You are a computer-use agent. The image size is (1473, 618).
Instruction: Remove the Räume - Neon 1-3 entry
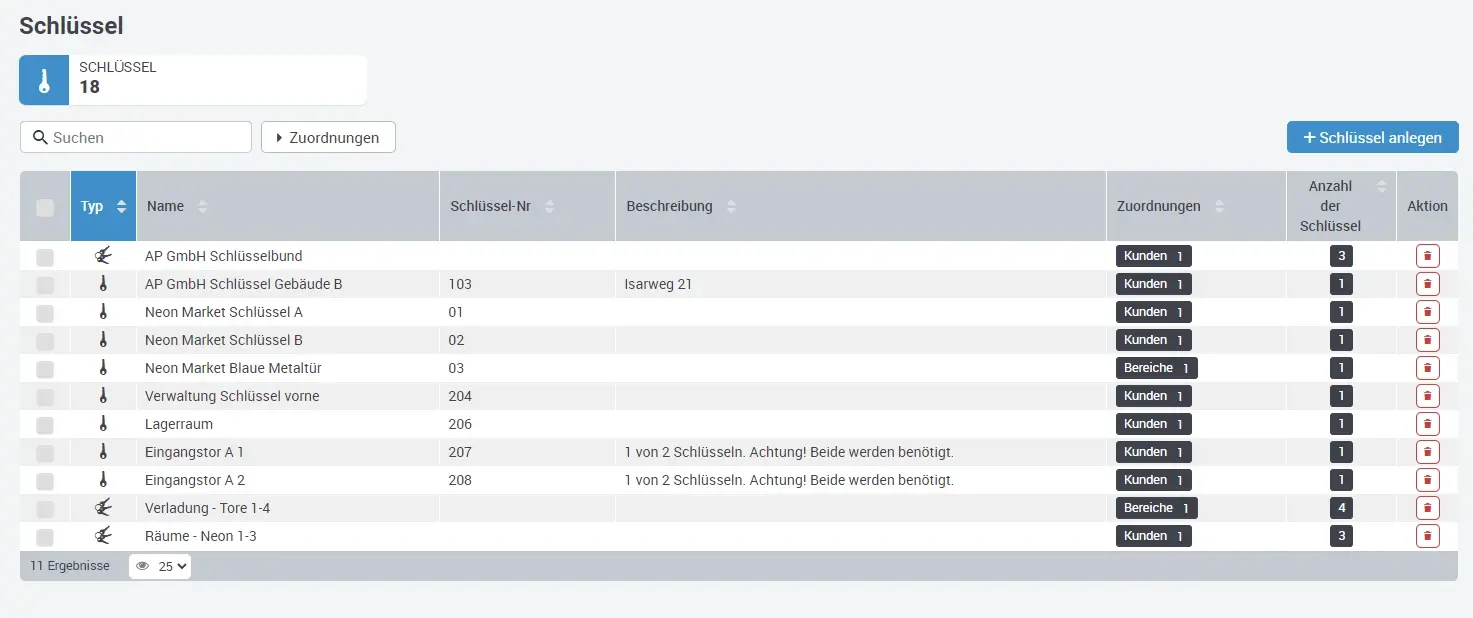click(1427, 536)
